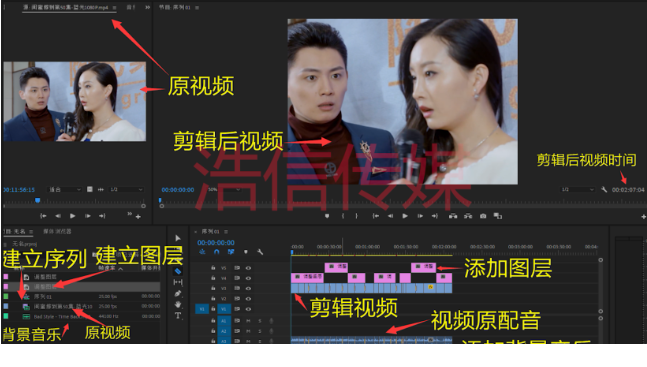Toggle V1 source patching button
This screenshot has height=367, width=647.
202,309
